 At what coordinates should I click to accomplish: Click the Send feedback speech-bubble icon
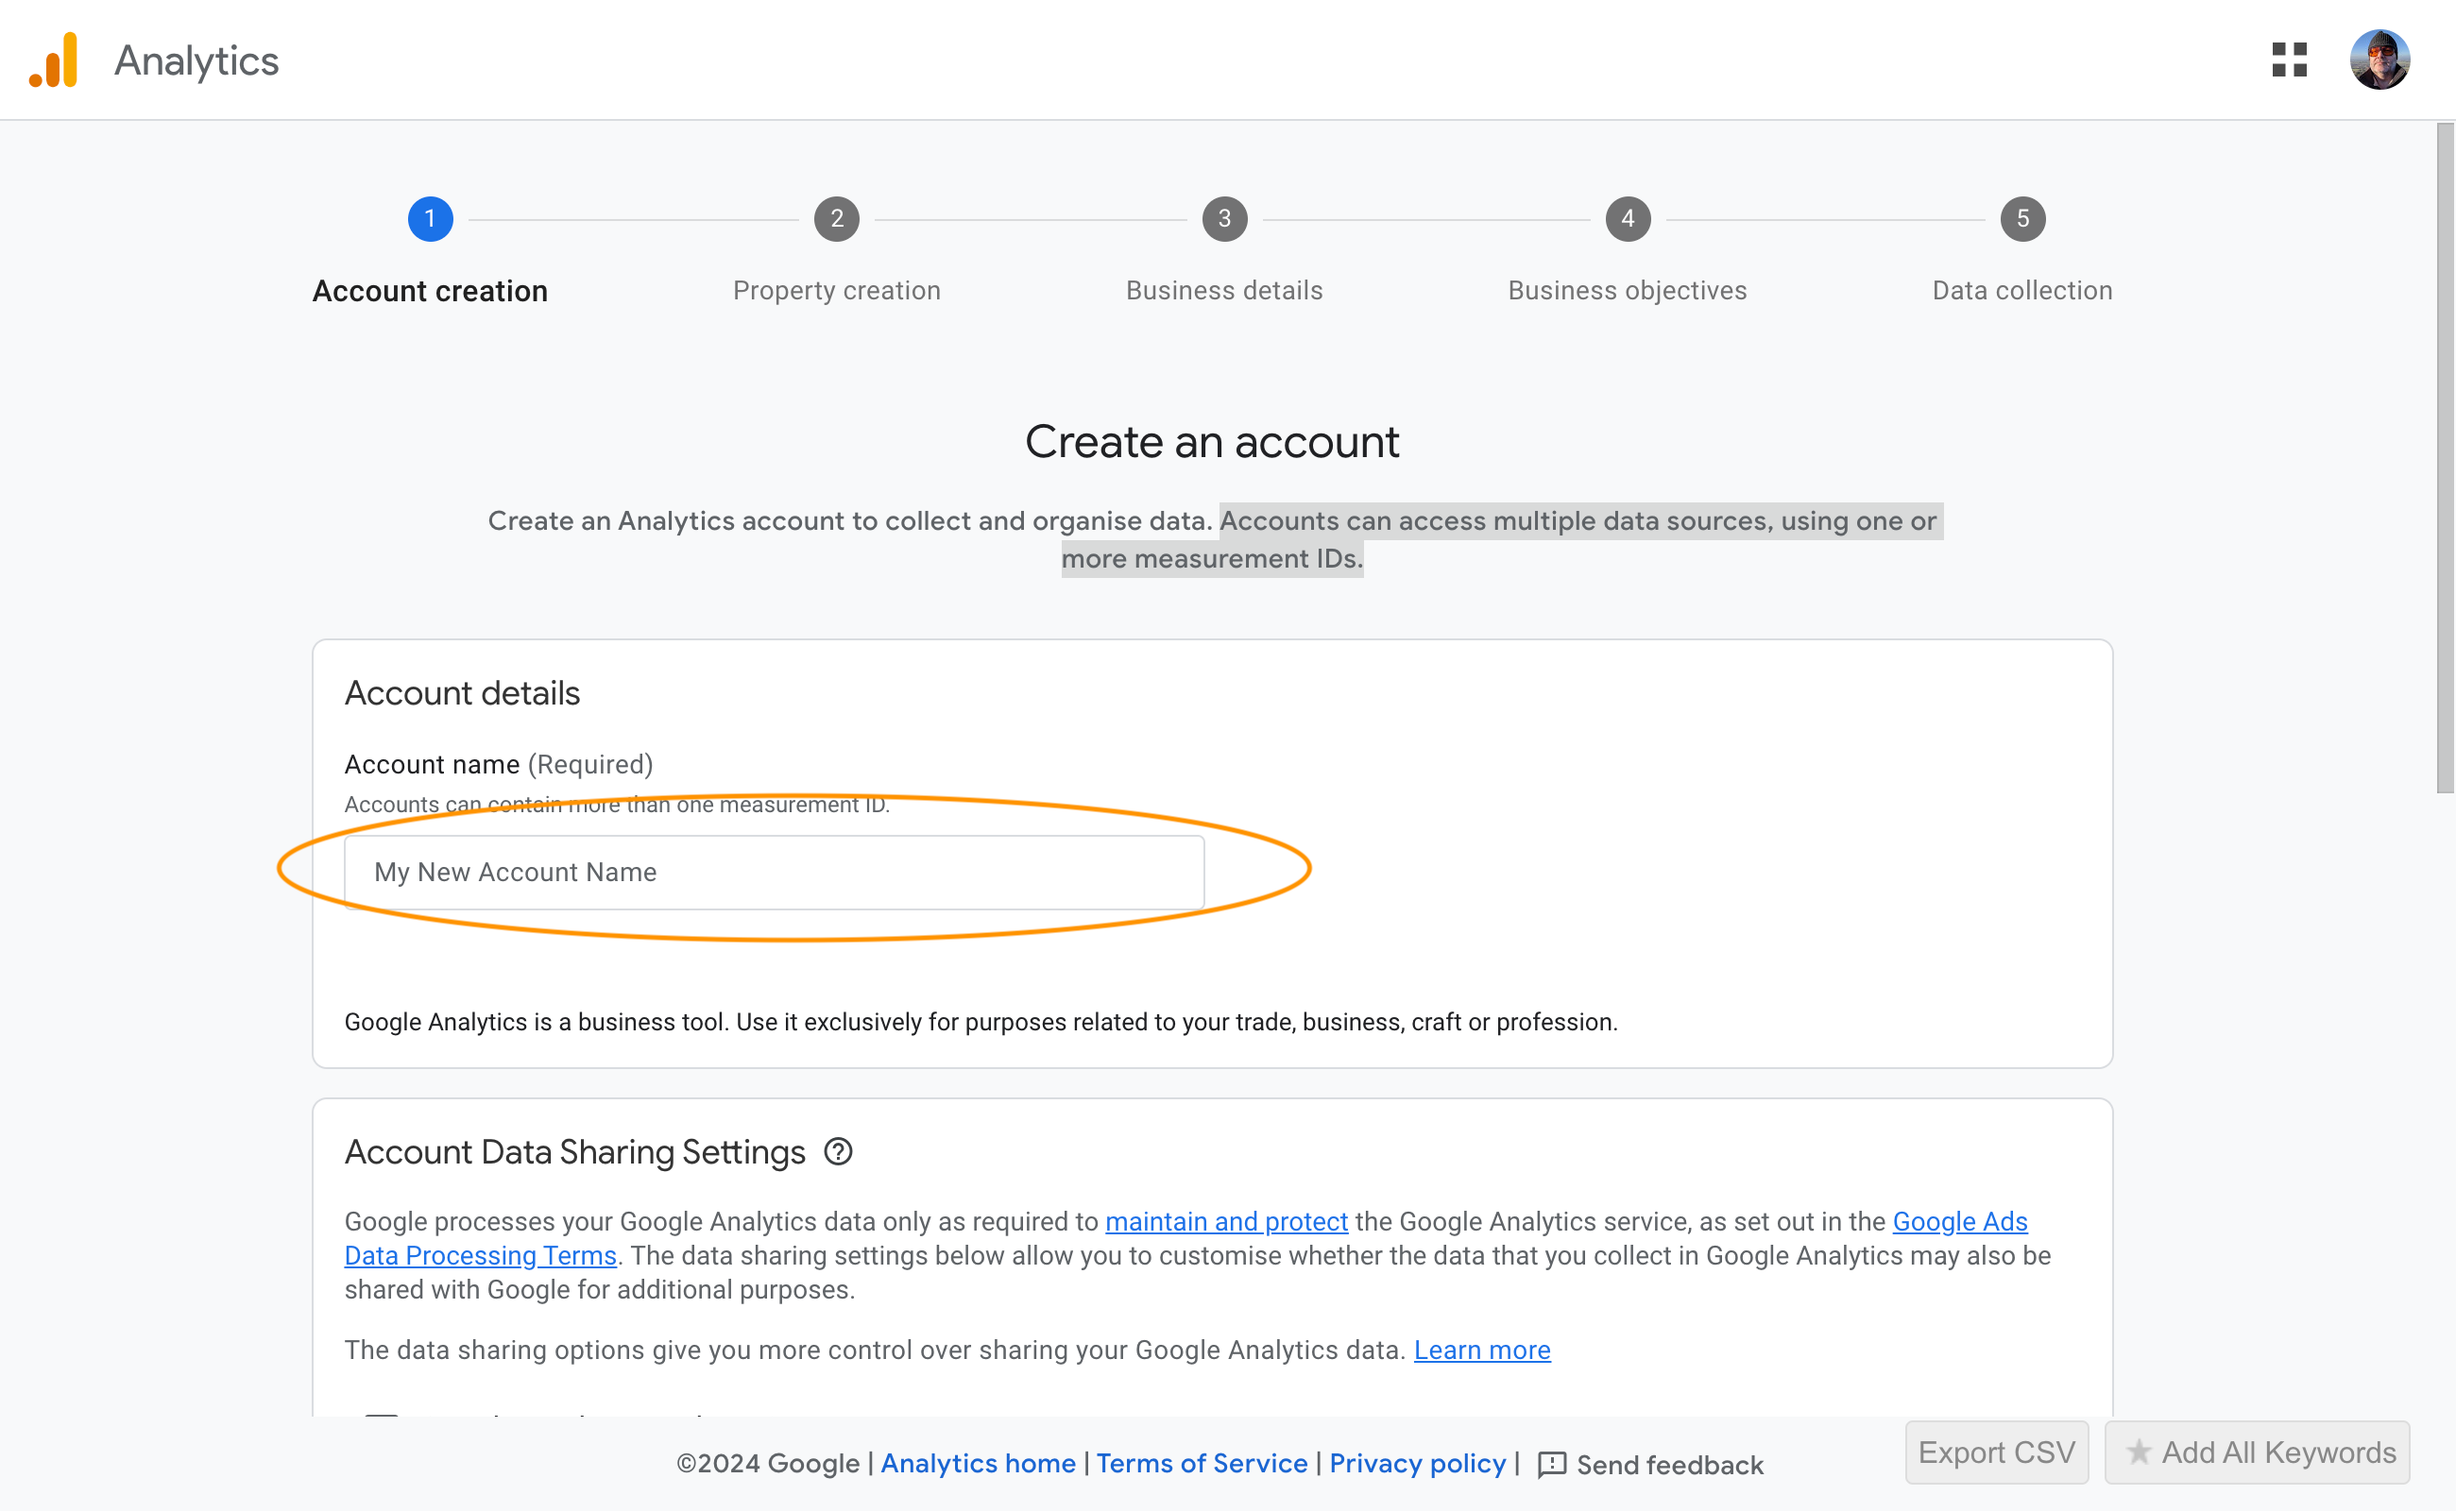pyautogui.click(x=1553, y=1464)
